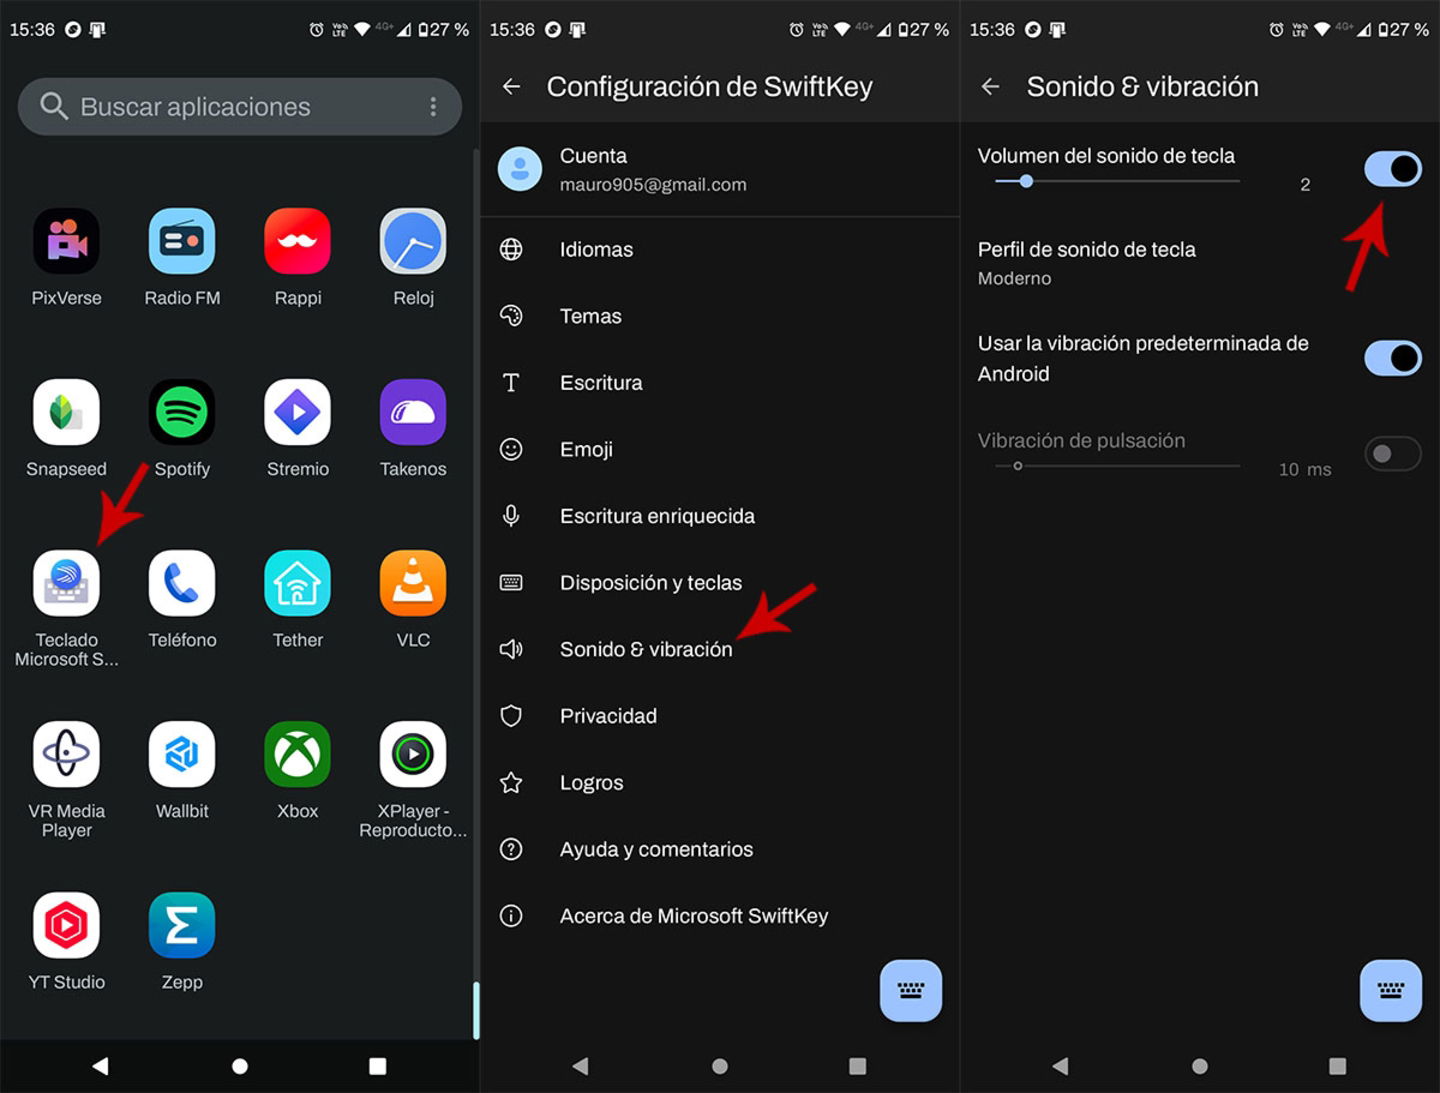Open the Cuenta account entry
Screen dimensions: 1440x1093
(x=720, y=169)
